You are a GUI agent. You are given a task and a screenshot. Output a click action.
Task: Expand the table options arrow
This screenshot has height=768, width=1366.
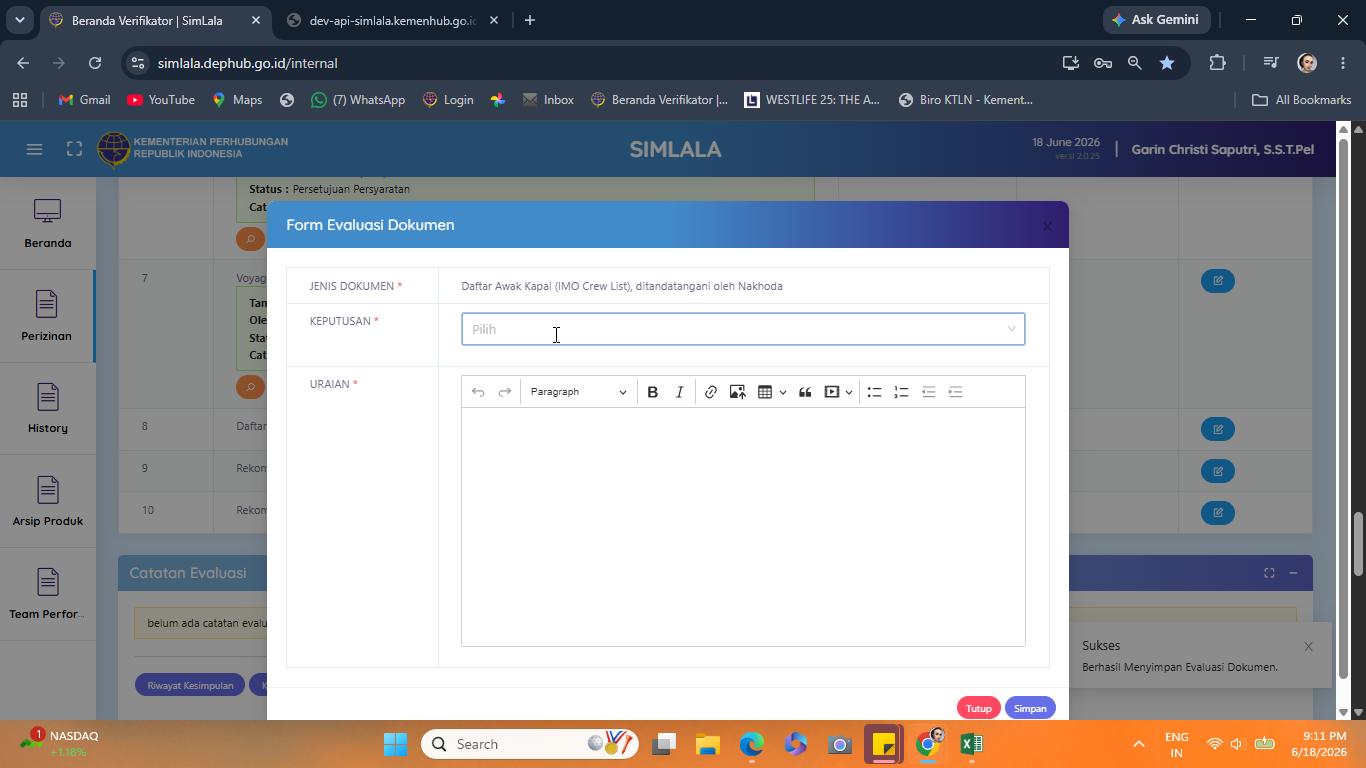tap(782, 392)
